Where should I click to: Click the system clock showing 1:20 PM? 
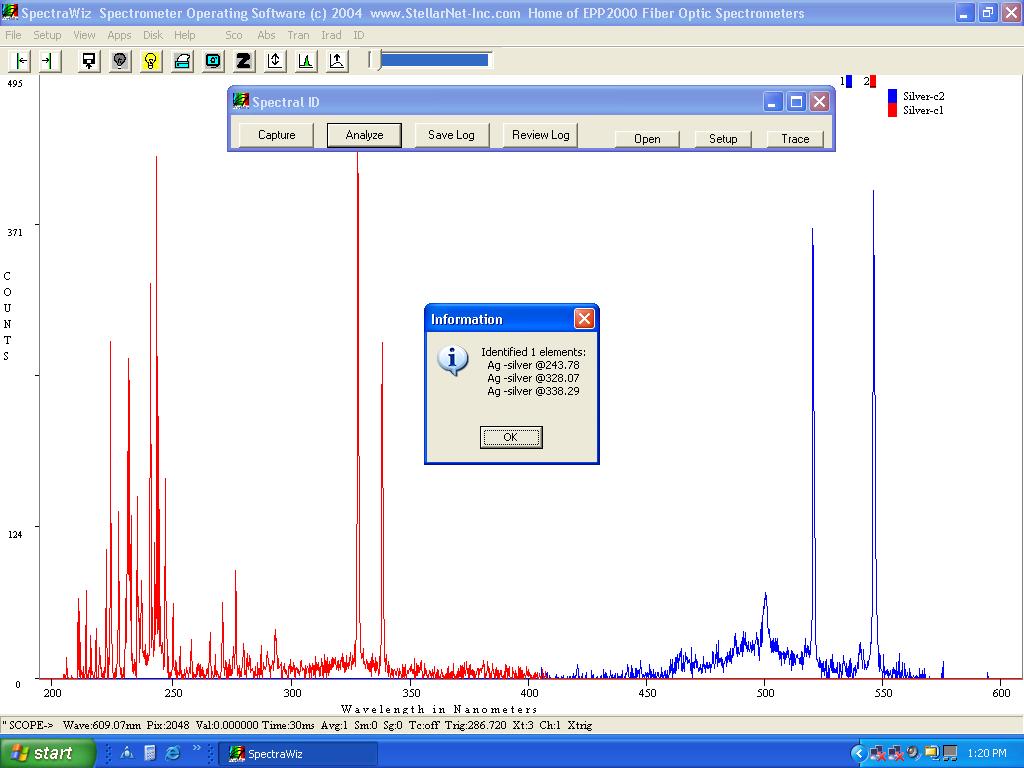[987, 754]
